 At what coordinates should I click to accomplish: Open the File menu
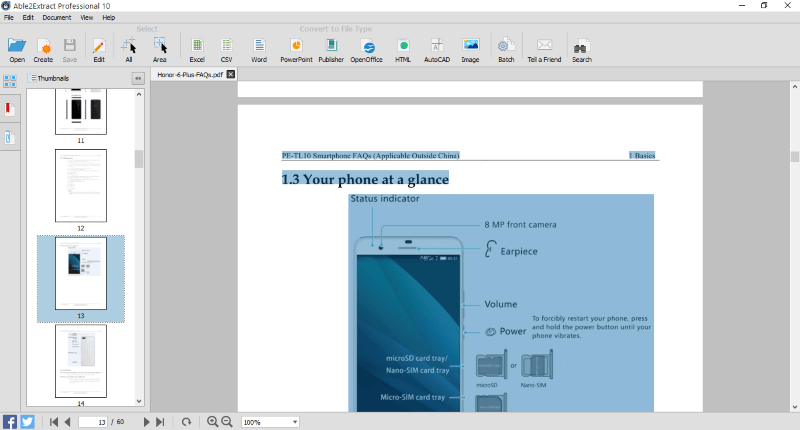click(x=9, y=17)
